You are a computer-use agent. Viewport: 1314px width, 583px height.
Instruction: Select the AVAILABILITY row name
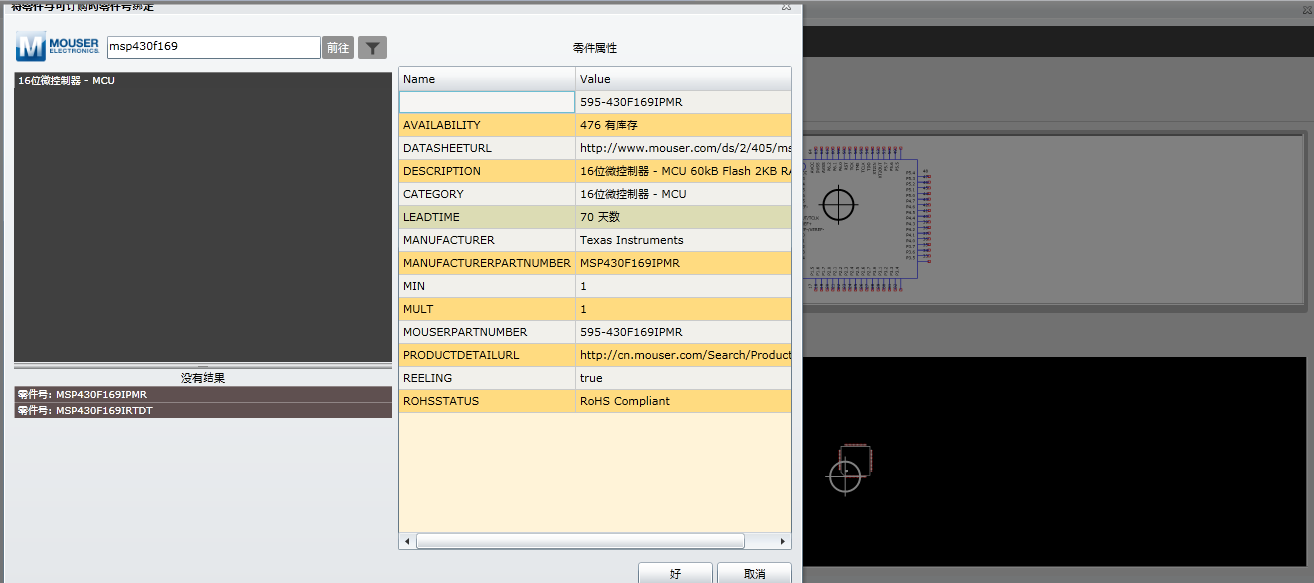487,125
